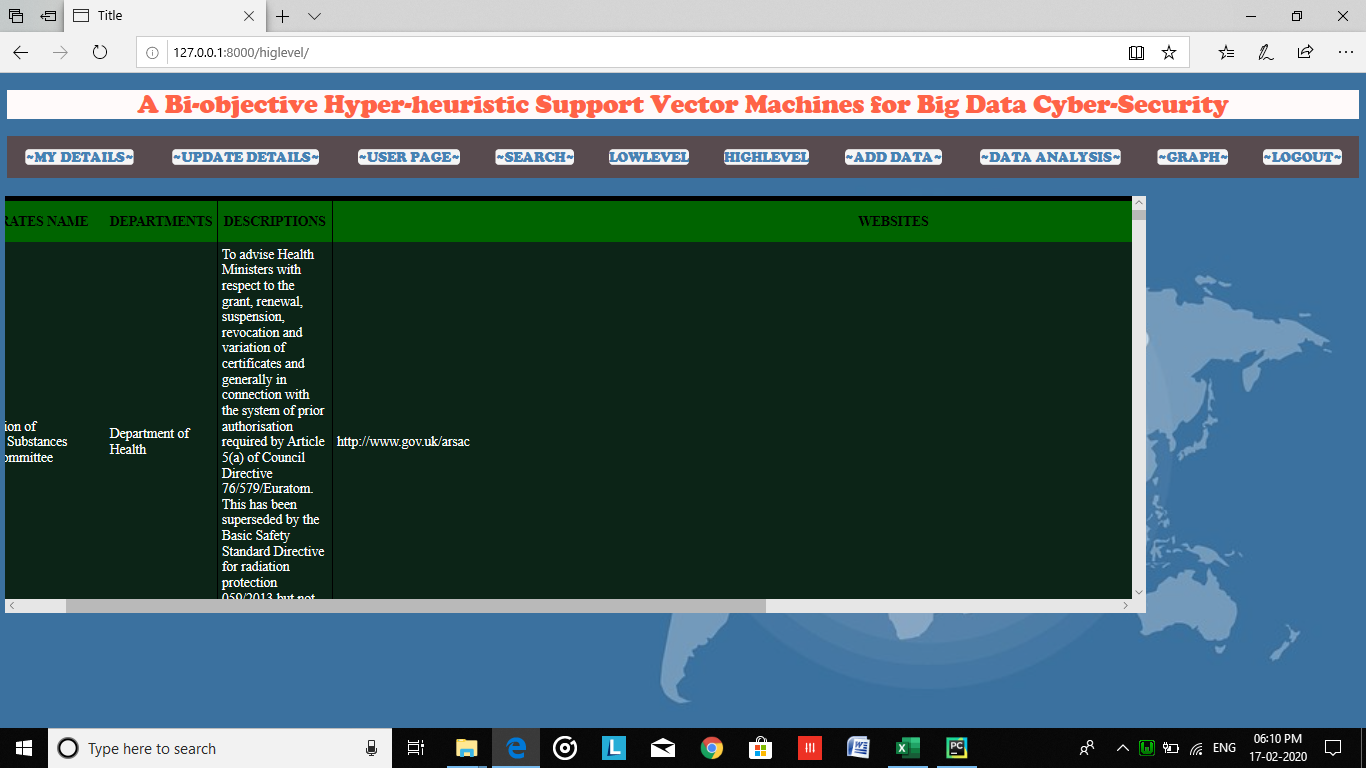Click the add notes pen icon
Screen dimensions: 1366x768
tap(1265, 52)
